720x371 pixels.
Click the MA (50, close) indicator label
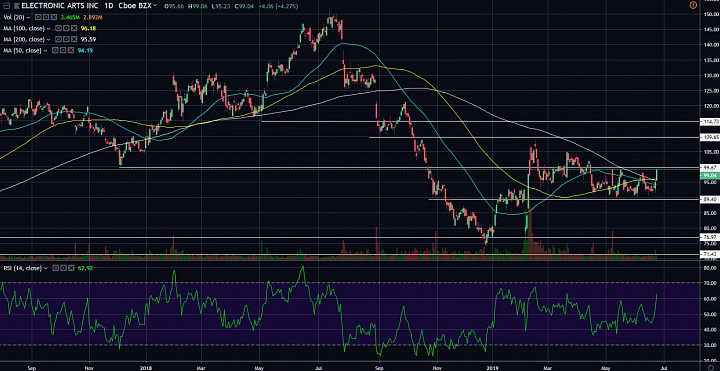(22, 51)
